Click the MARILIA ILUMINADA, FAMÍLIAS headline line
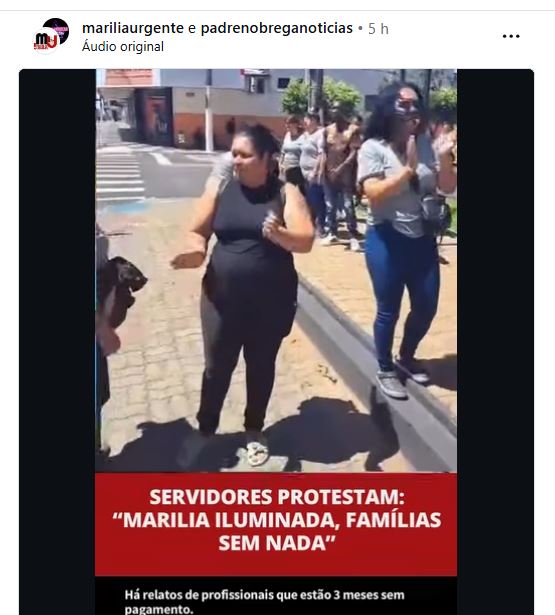The height and width of the screenshot is (615, 555). tap(277, 520)
